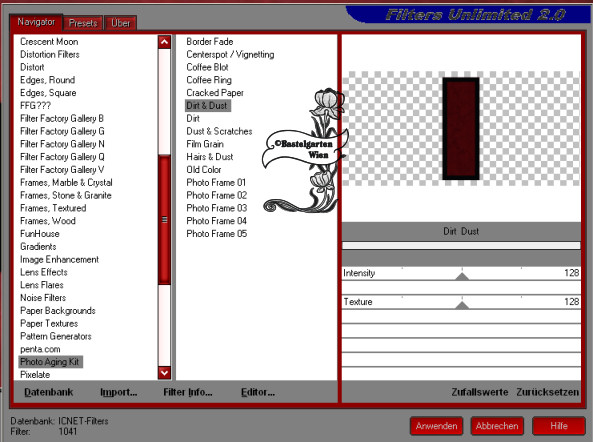Screen dimensions: 593x442
Task: Choose the Cracked Paper filter
Action: (x=215, y=93)
